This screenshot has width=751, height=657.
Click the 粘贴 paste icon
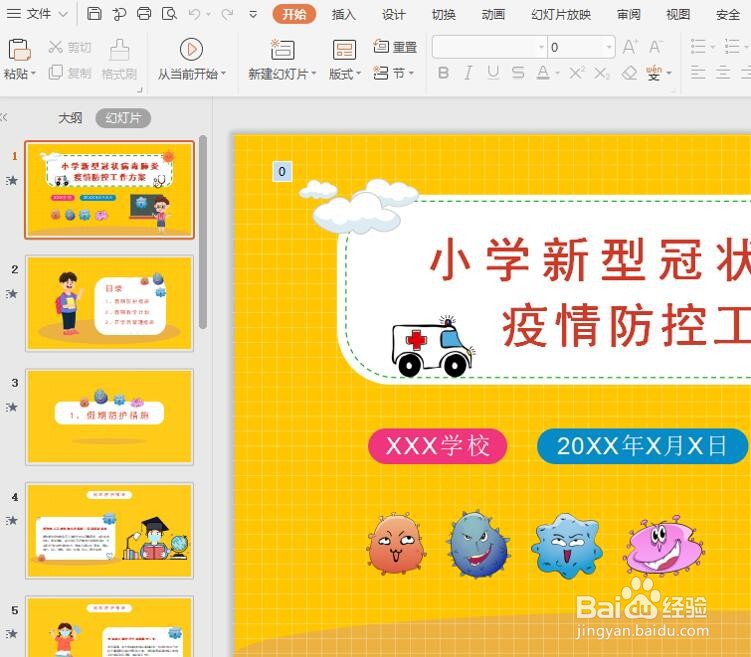[x=20, y=50]
